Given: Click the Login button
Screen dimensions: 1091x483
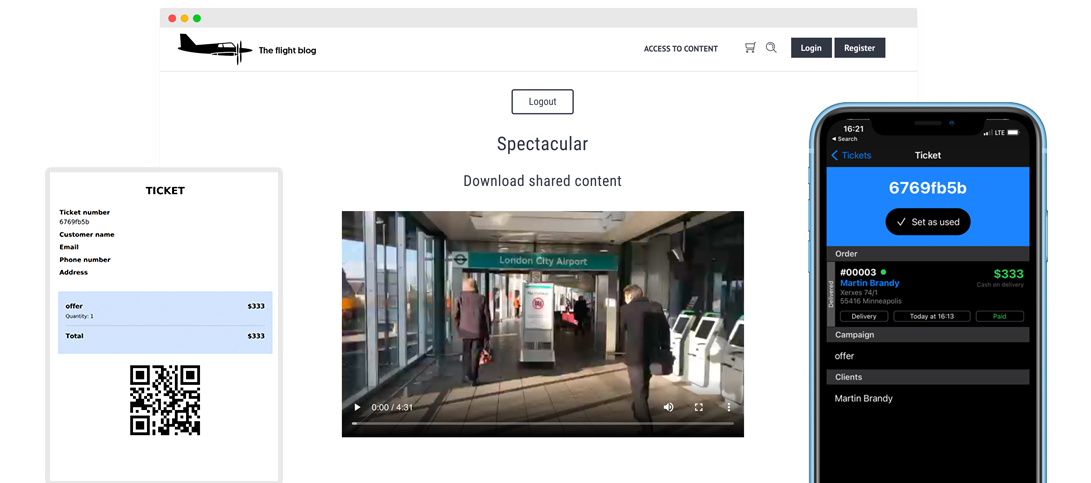Looking at the screenshot, I should tap(811, 48).
